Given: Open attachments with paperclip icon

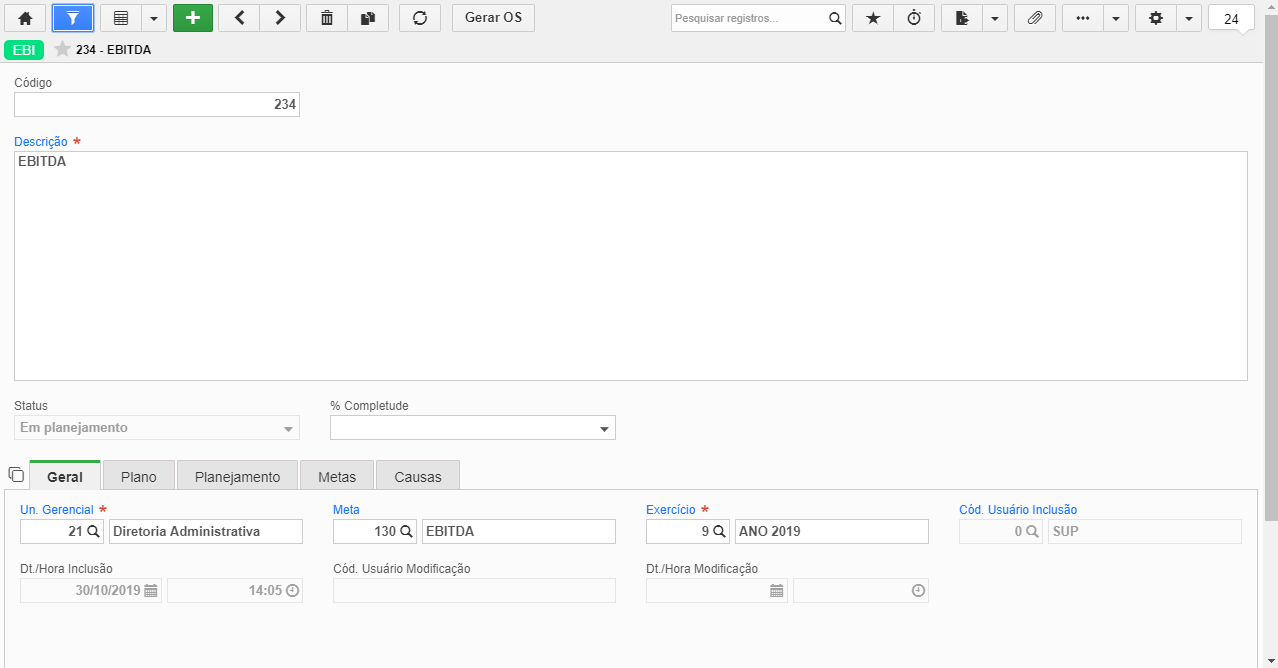Looking at the screenshot, I should point(1035,18).
